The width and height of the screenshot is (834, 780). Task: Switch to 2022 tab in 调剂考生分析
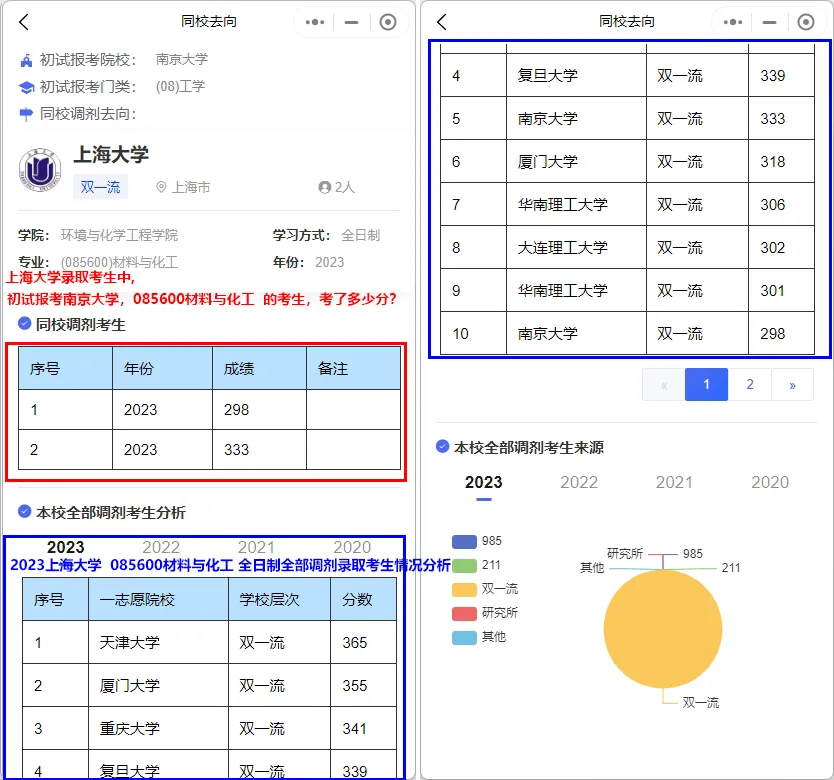coord(161,547)
